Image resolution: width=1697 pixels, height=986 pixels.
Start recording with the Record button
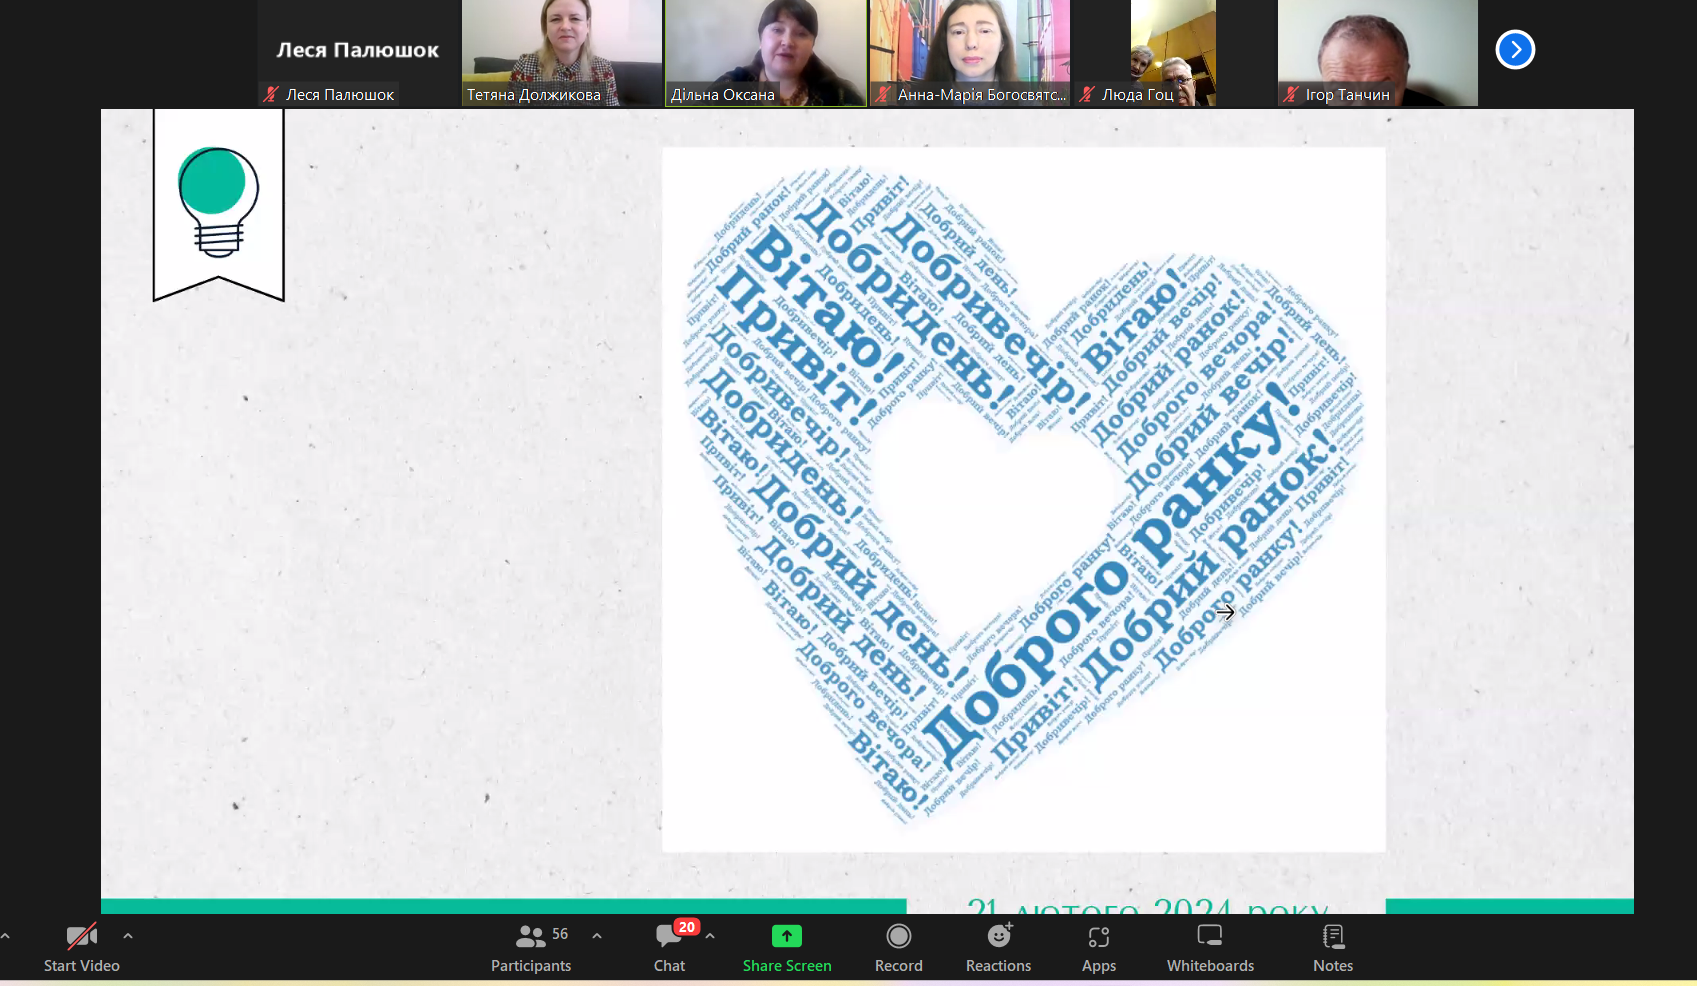point(898,947)
